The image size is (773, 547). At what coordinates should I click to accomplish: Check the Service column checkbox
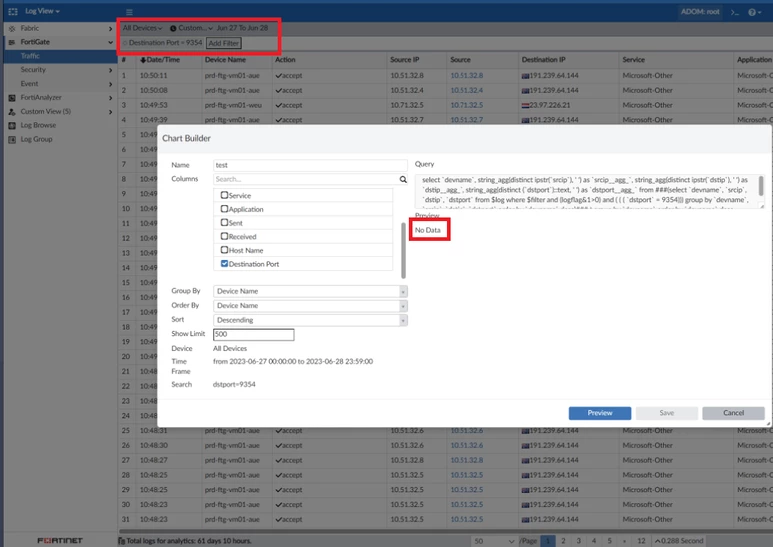pos(224,195)
